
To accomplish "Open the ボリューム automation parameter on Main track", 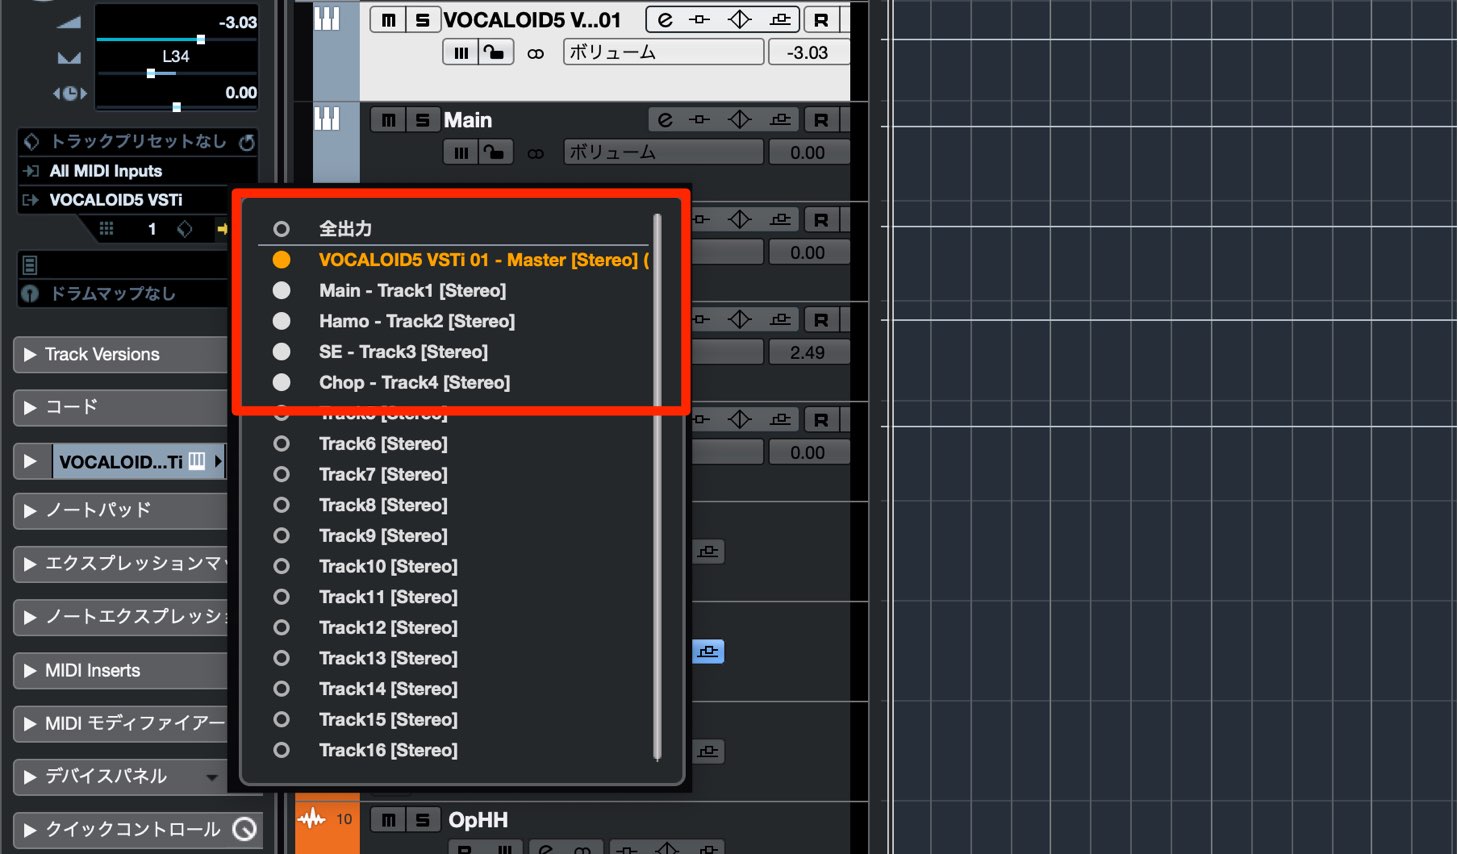I will click(663, 152).
